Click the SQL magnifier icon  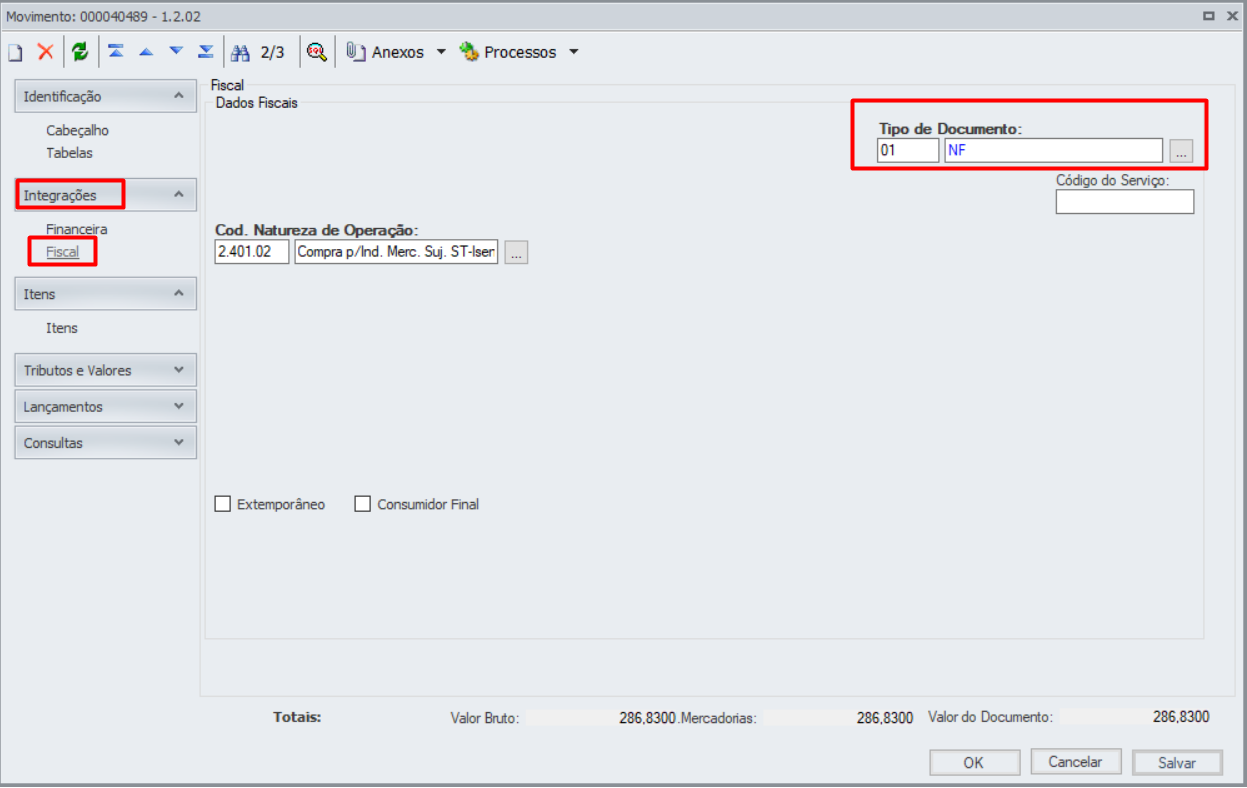pos(316,52)
